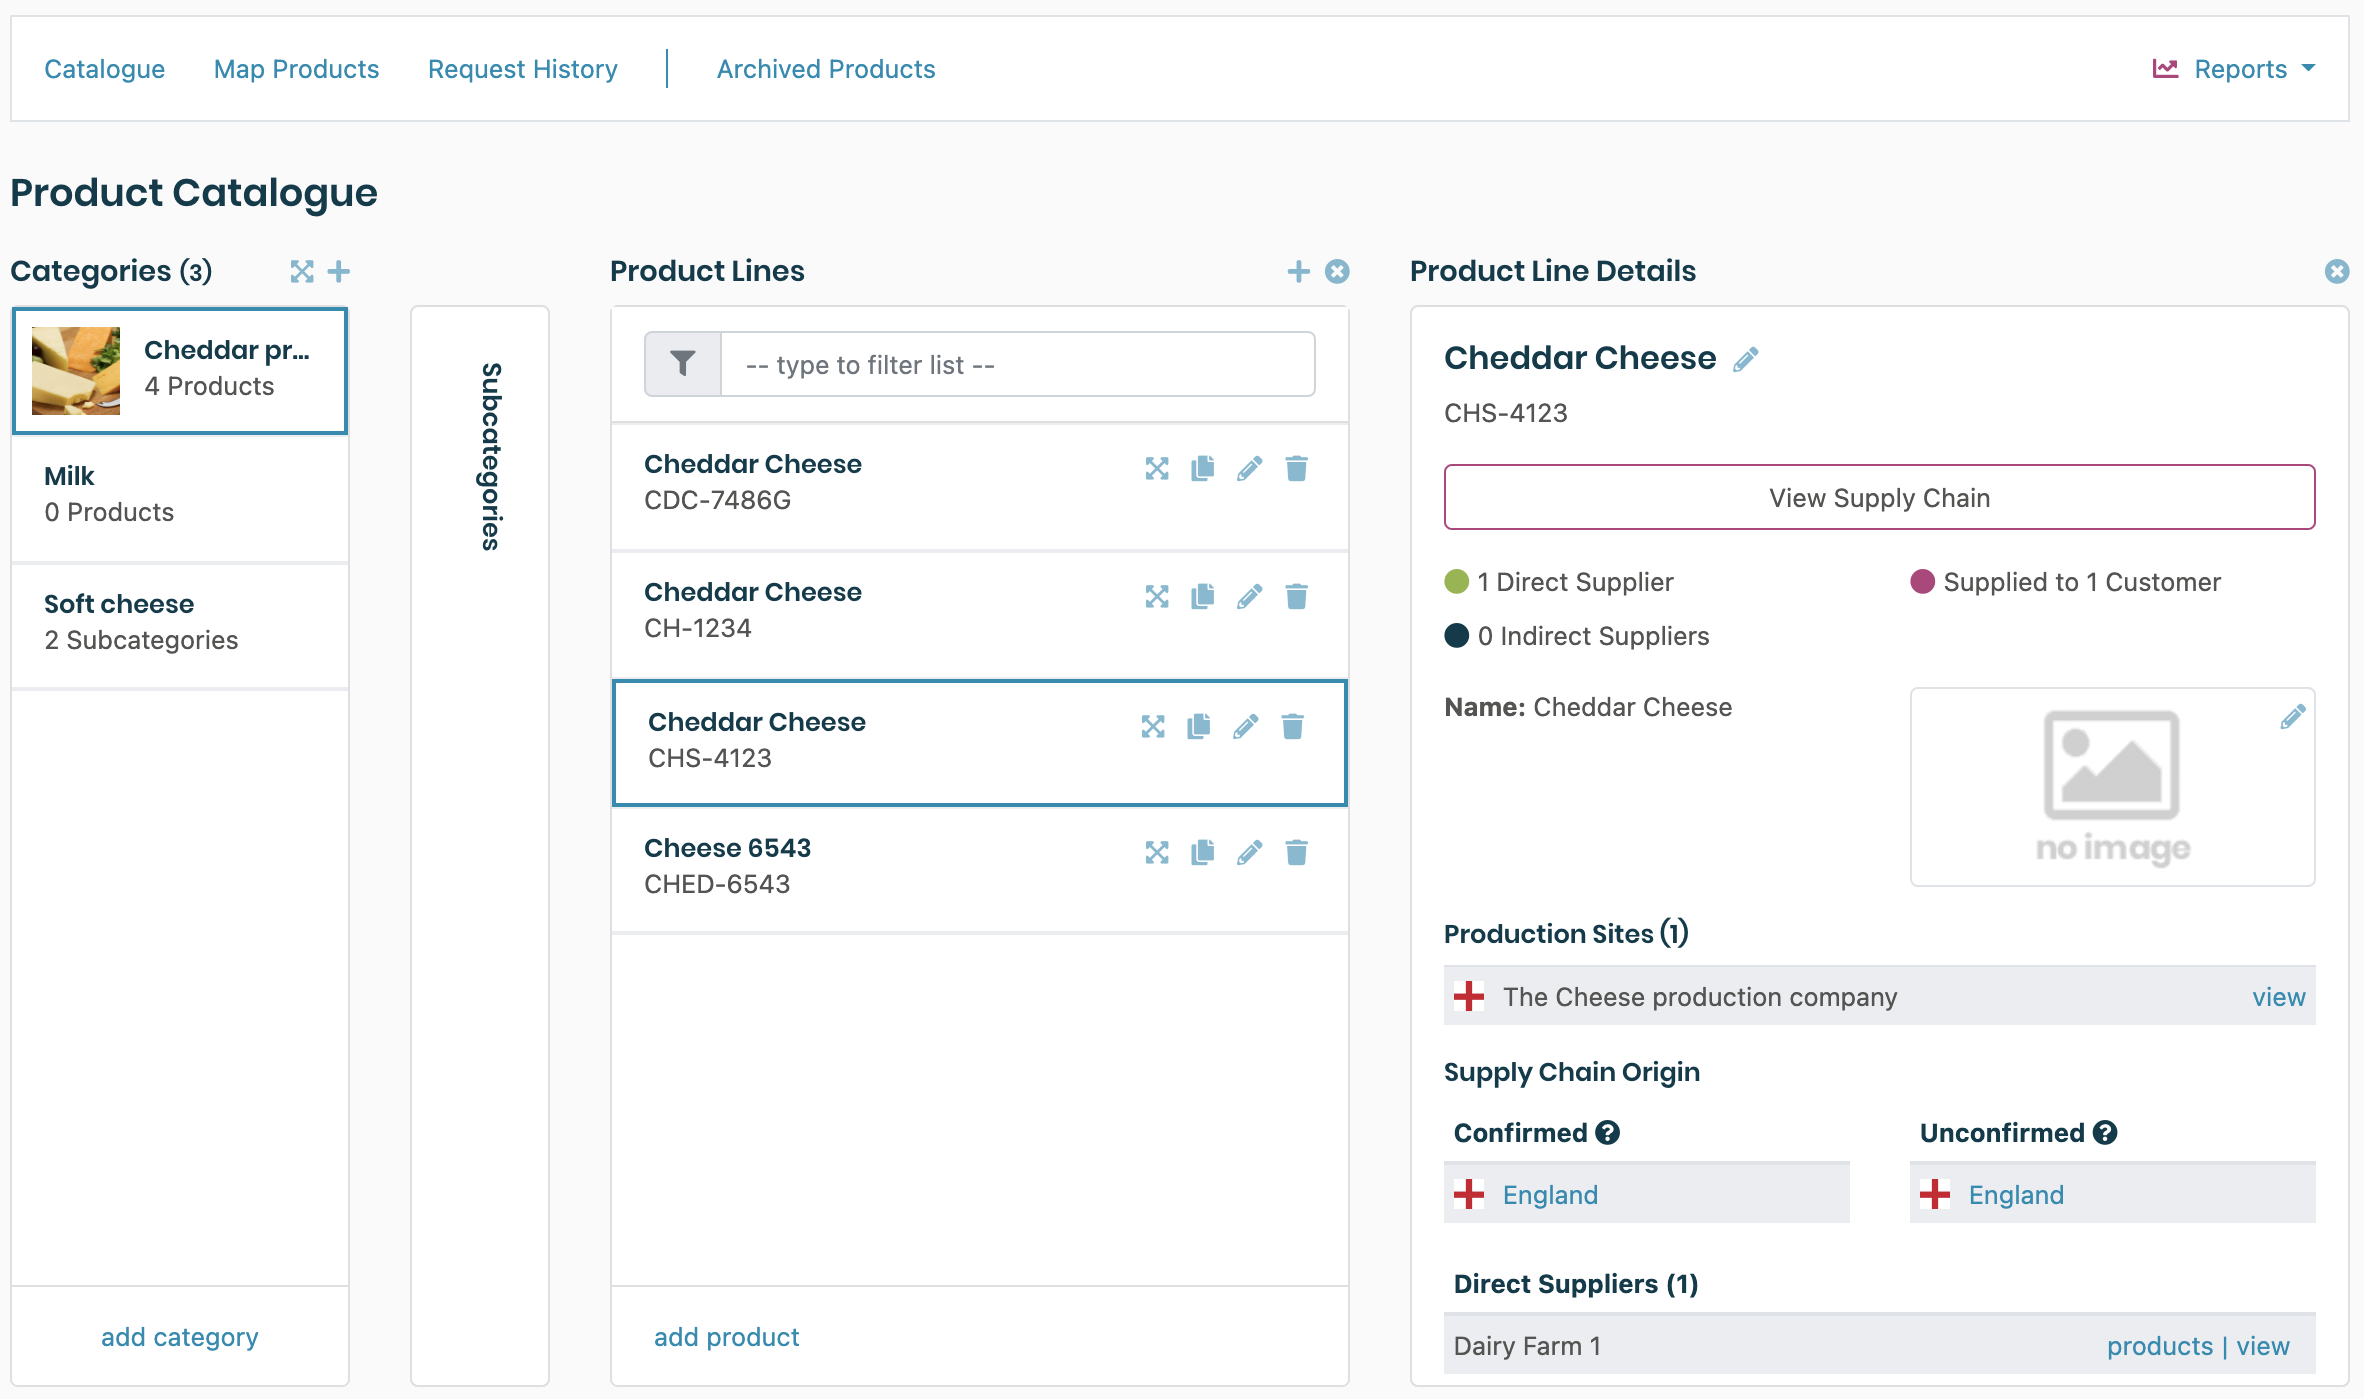Close the Product Lines panel
Image resolution: width=2364 pixels, height=1399 pixels.
coord(1337,272)
